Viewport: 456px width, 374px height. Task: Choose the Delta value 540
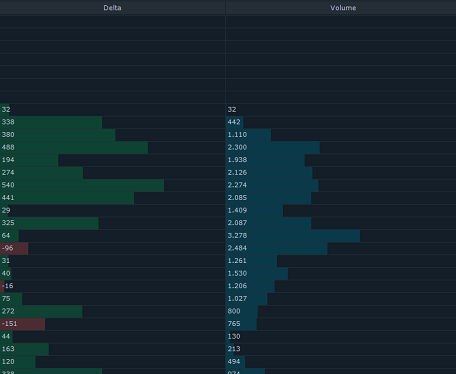[8, 185]
